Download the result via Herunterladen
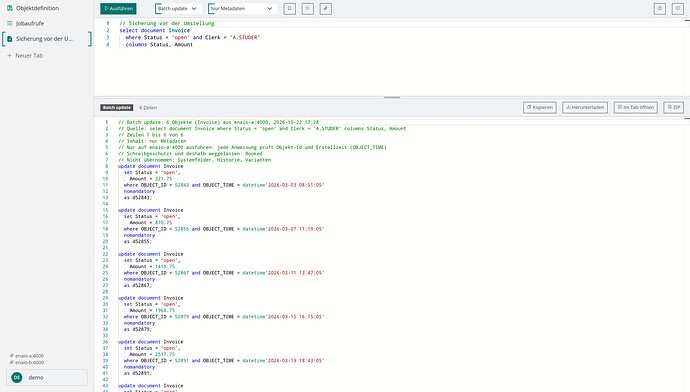The image size is (690, 392). pyautogui.click(x=585, y=107)
